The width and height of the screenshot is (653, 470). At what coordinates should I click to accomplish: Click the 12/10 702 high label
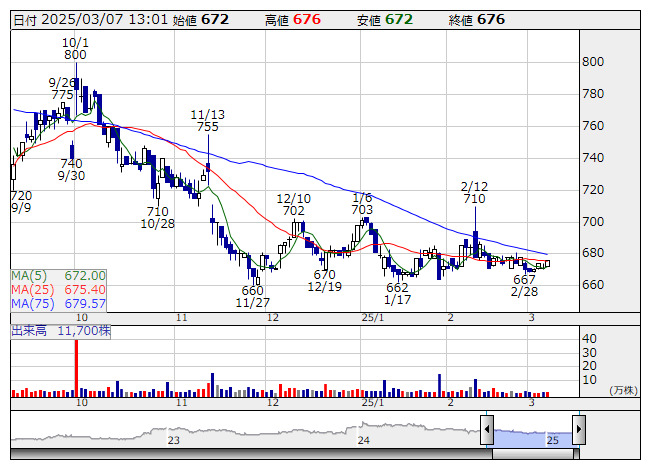pyautogui.click(x=294, y=205)
